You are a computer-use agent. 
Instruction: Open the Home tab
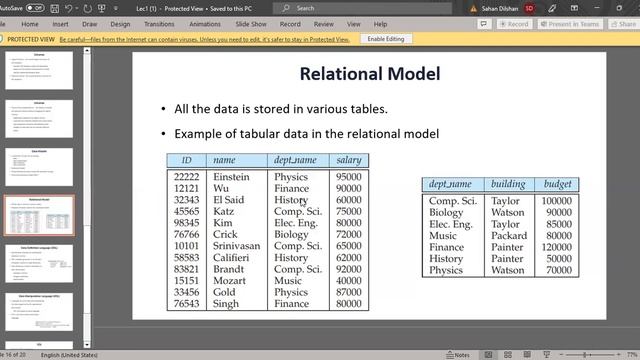[x=30, y=24]
